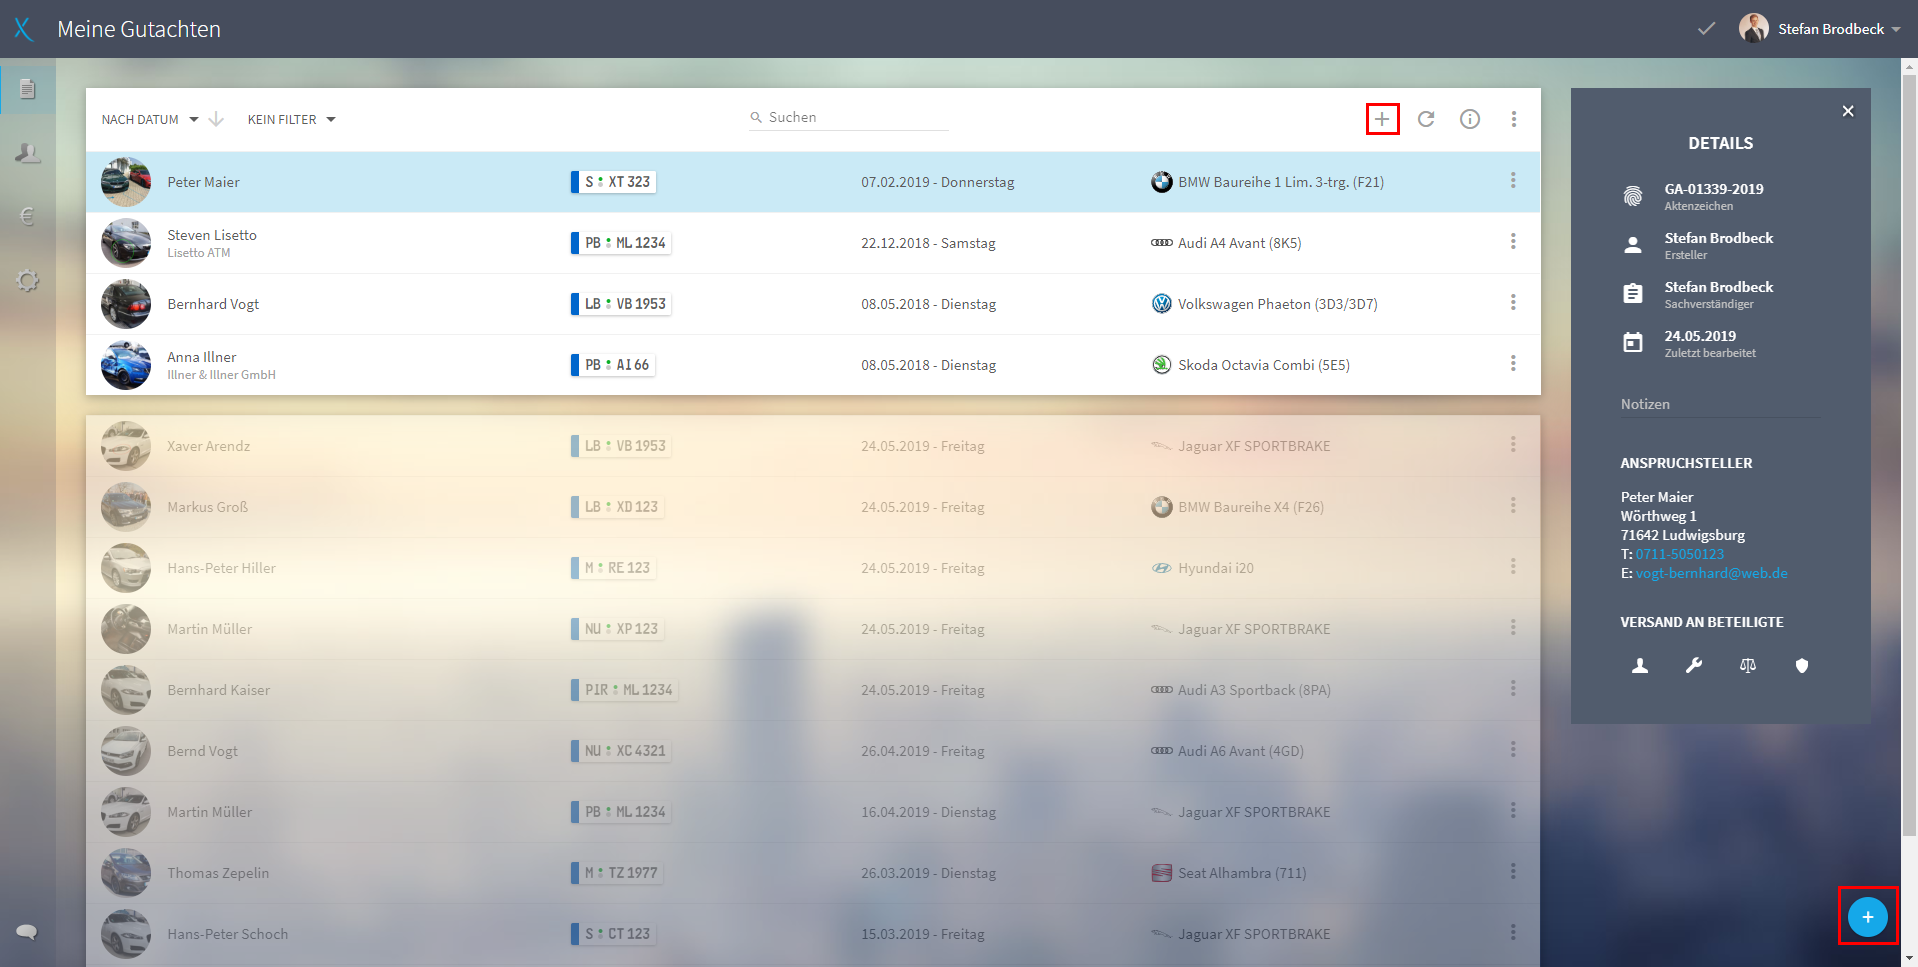The image size is (1918, 967).
Task: Toggle the sort direction arrow
Action: [216, 119]
